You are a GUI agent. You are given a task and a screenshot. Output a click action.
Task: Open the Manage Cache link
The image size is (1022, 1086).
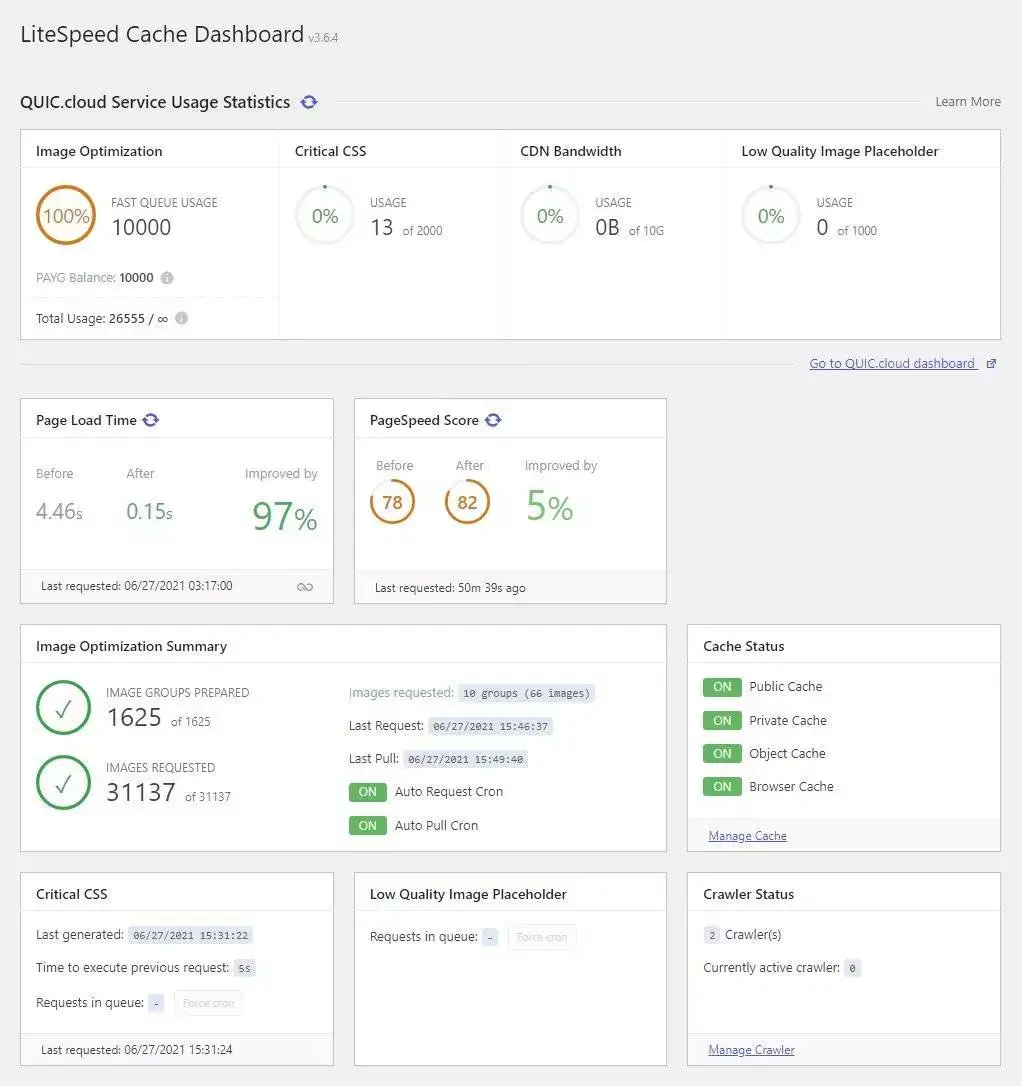[x=747, y=836]
